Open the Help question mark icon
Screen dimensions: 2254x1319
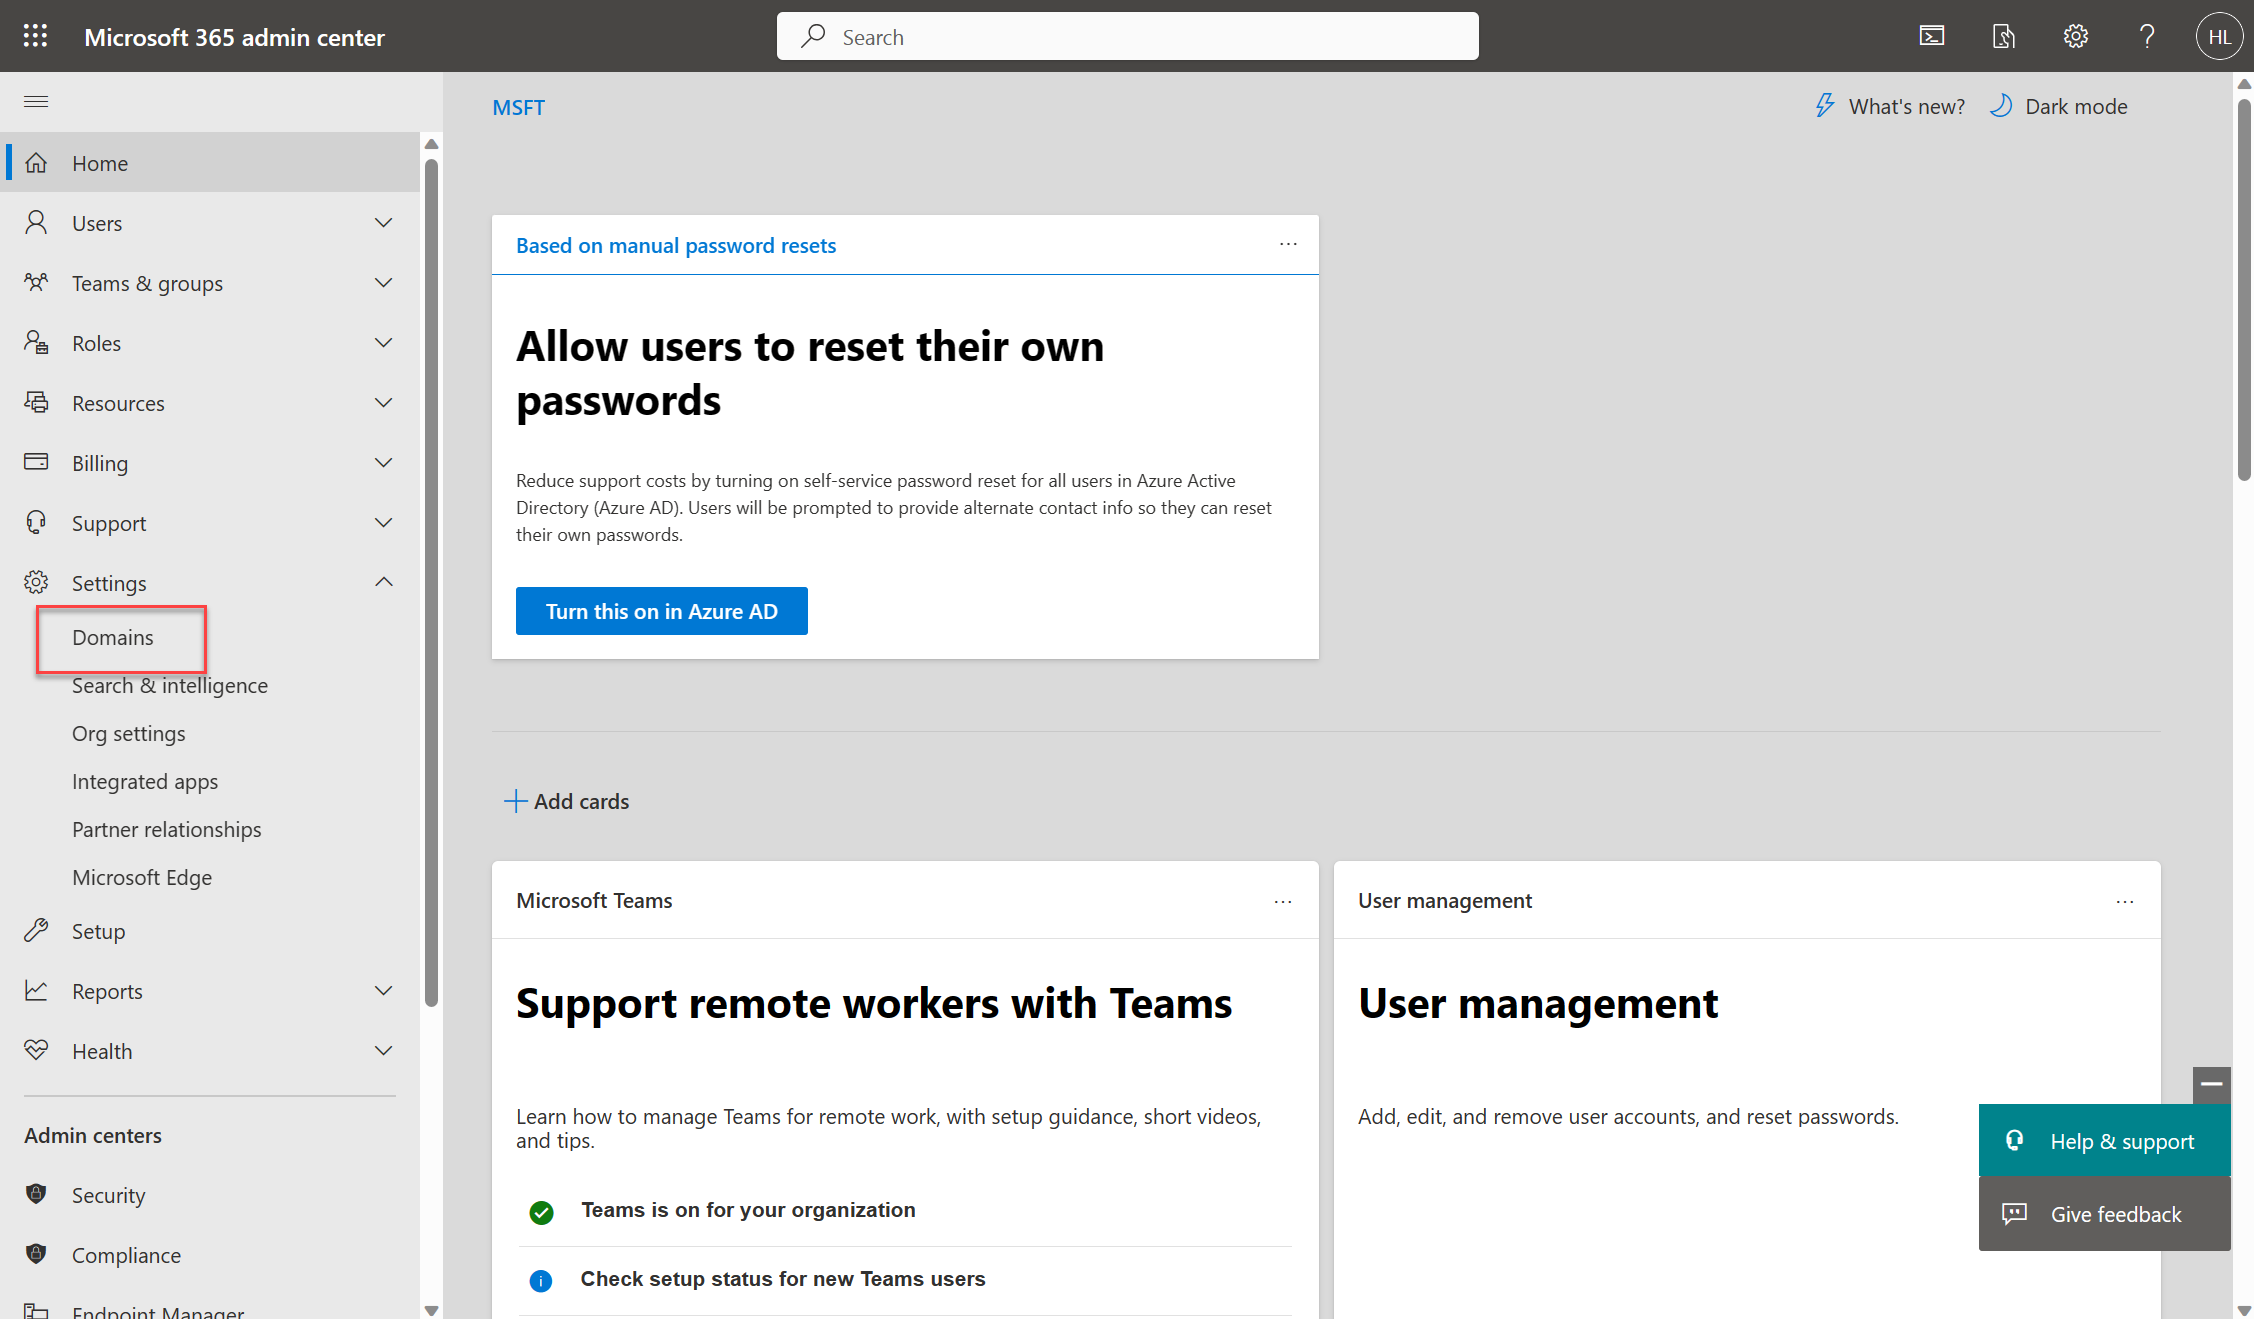(2146, 36)
